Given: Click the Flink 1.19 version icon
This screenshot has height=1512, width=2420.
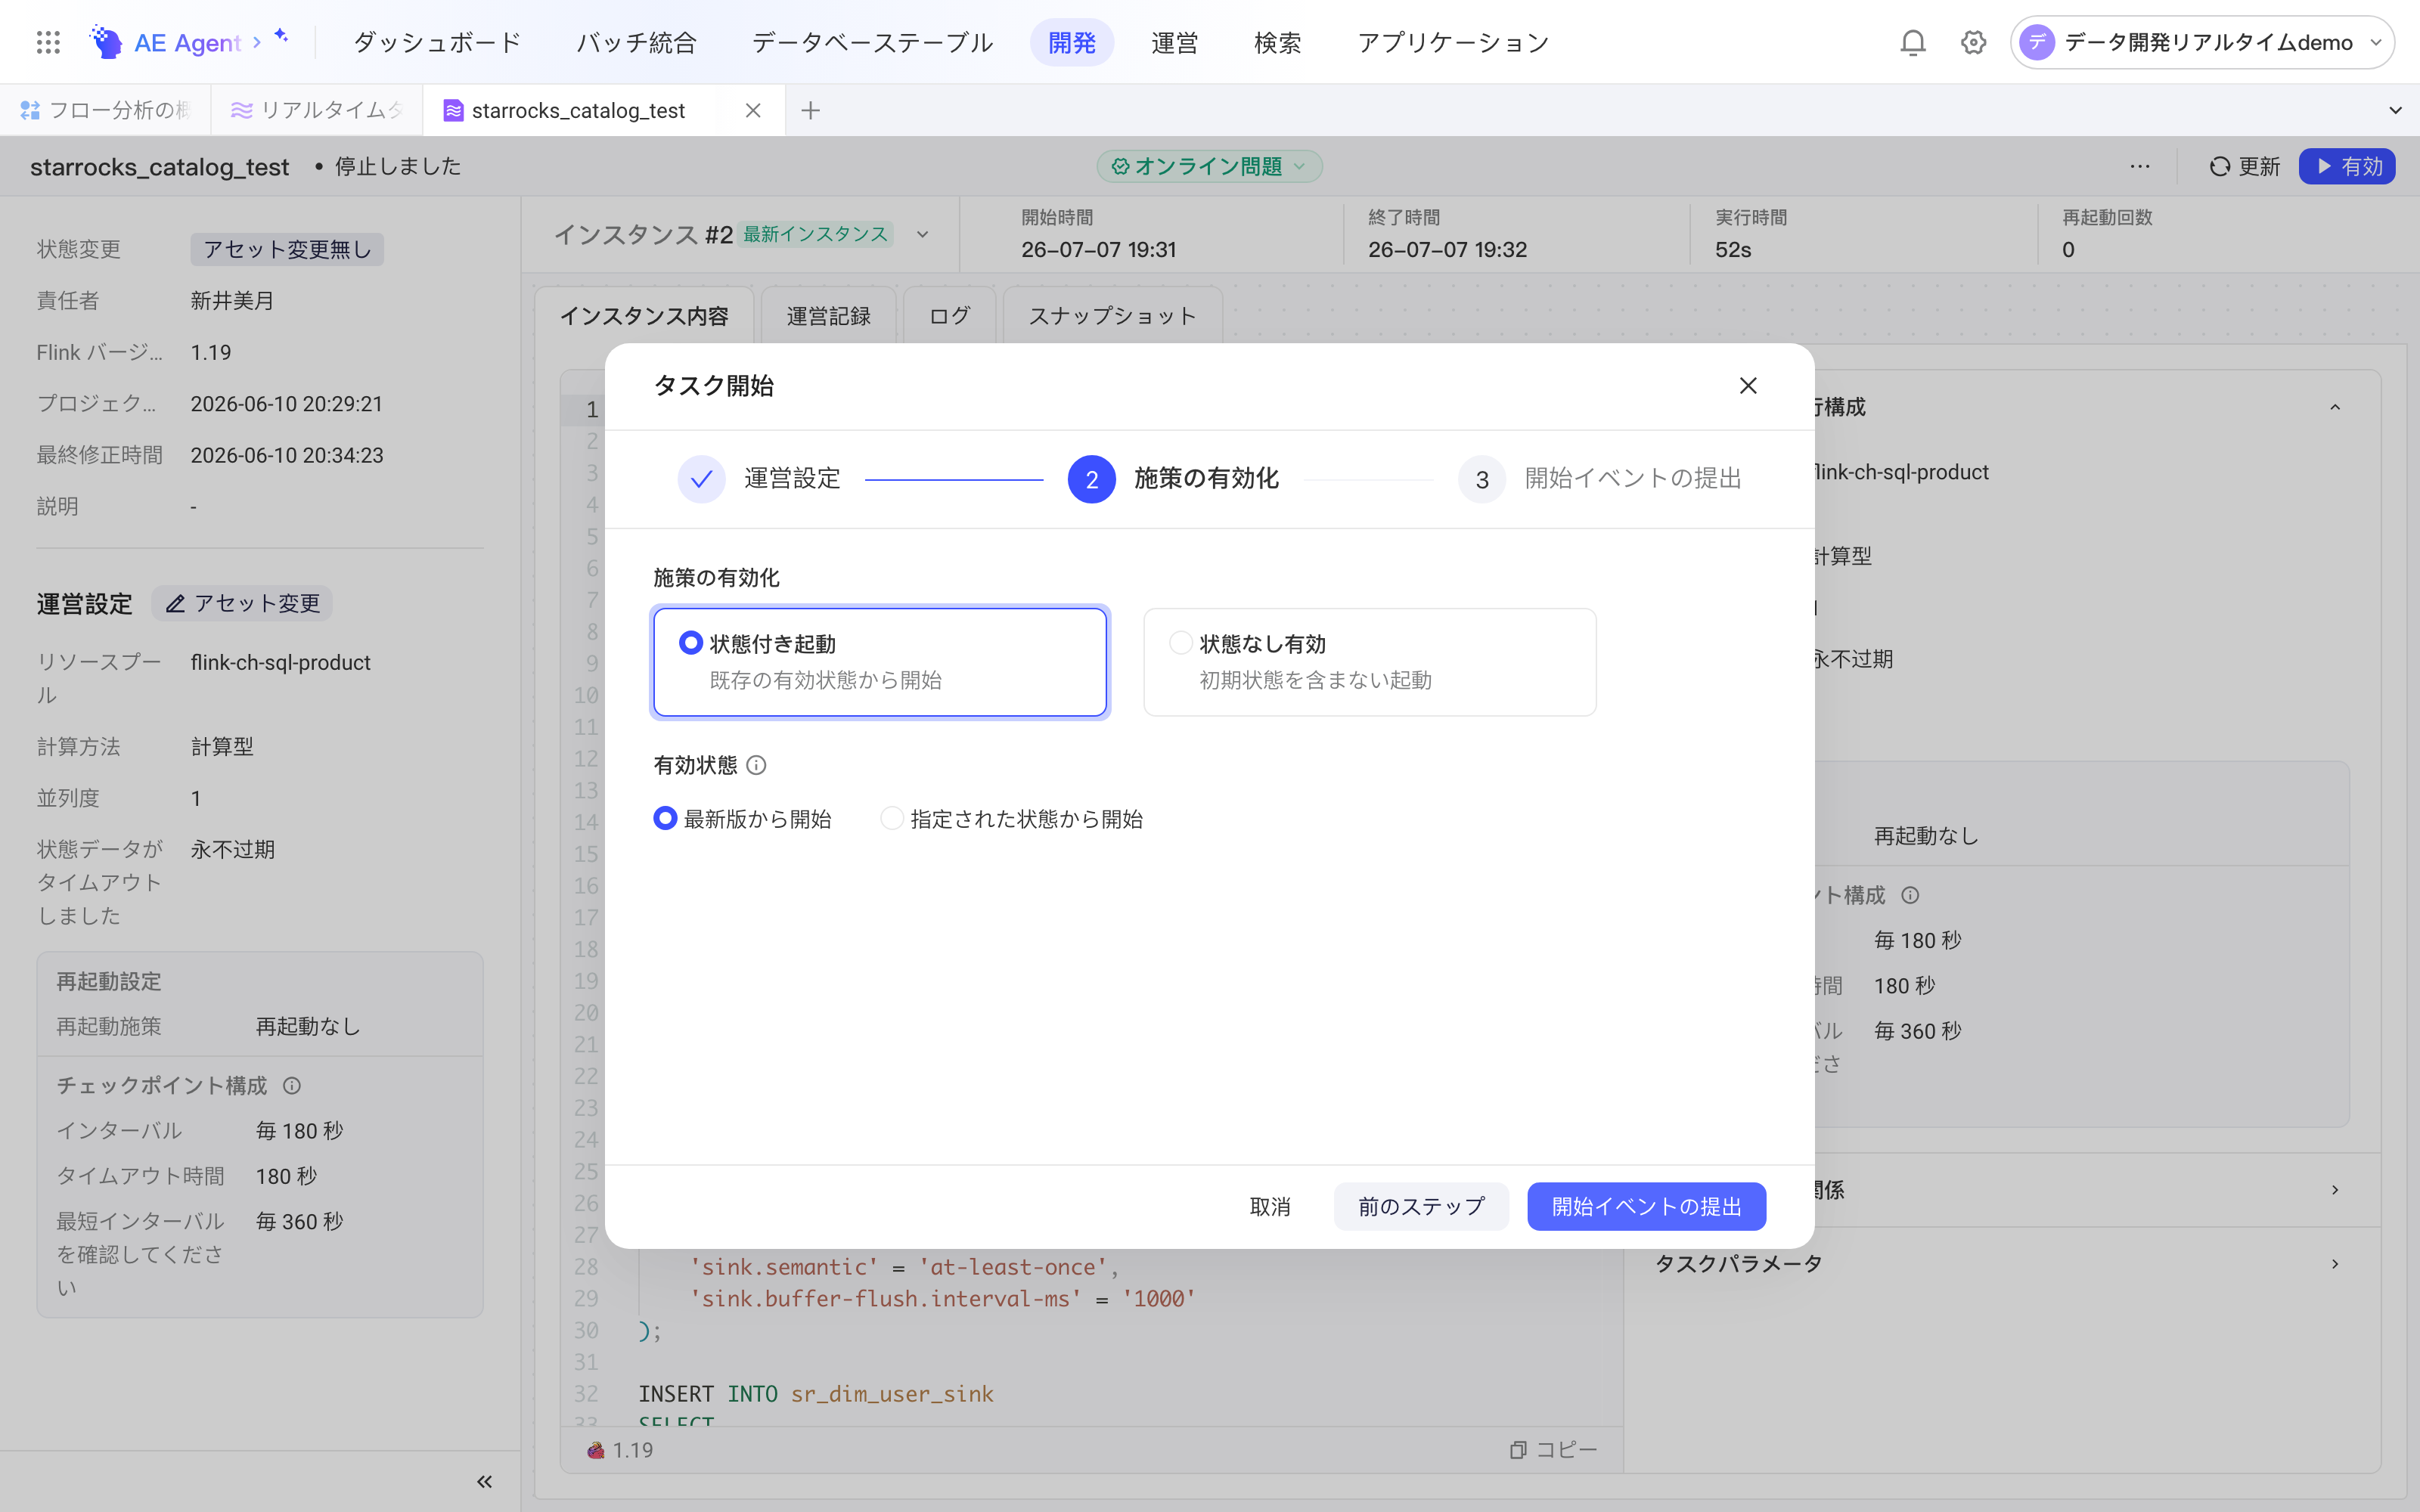Looking at the screenshot, I should (x=596, y=1449).
